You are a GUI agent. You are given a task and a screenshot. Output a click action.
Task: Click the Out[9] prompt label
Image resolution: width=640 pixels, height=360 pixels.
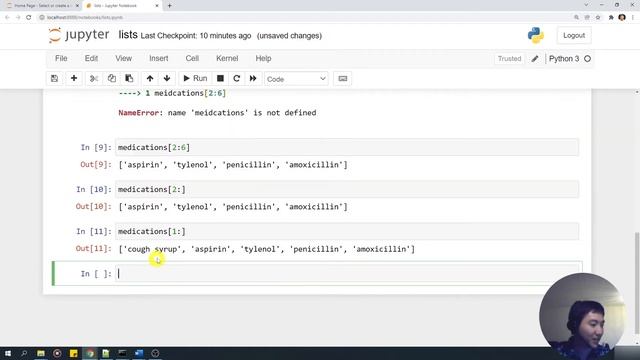pyautogui.click(x=96, y=164)
